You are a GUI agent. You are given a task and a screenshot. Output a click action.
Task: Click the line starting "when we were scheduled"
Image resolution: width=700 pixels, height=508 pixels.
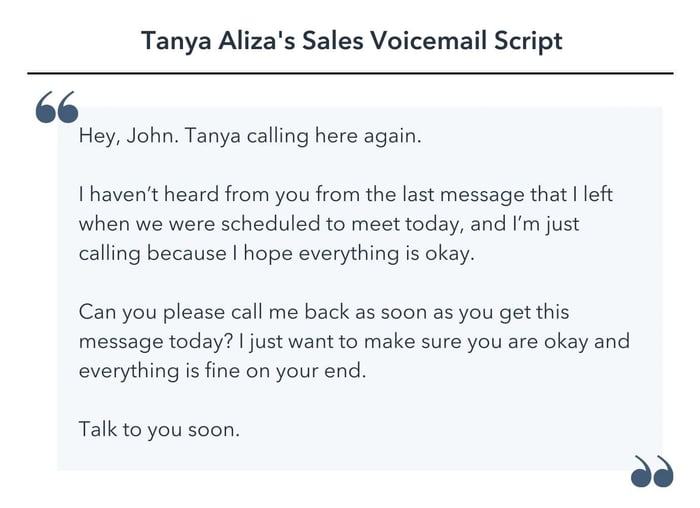[328, 223]
